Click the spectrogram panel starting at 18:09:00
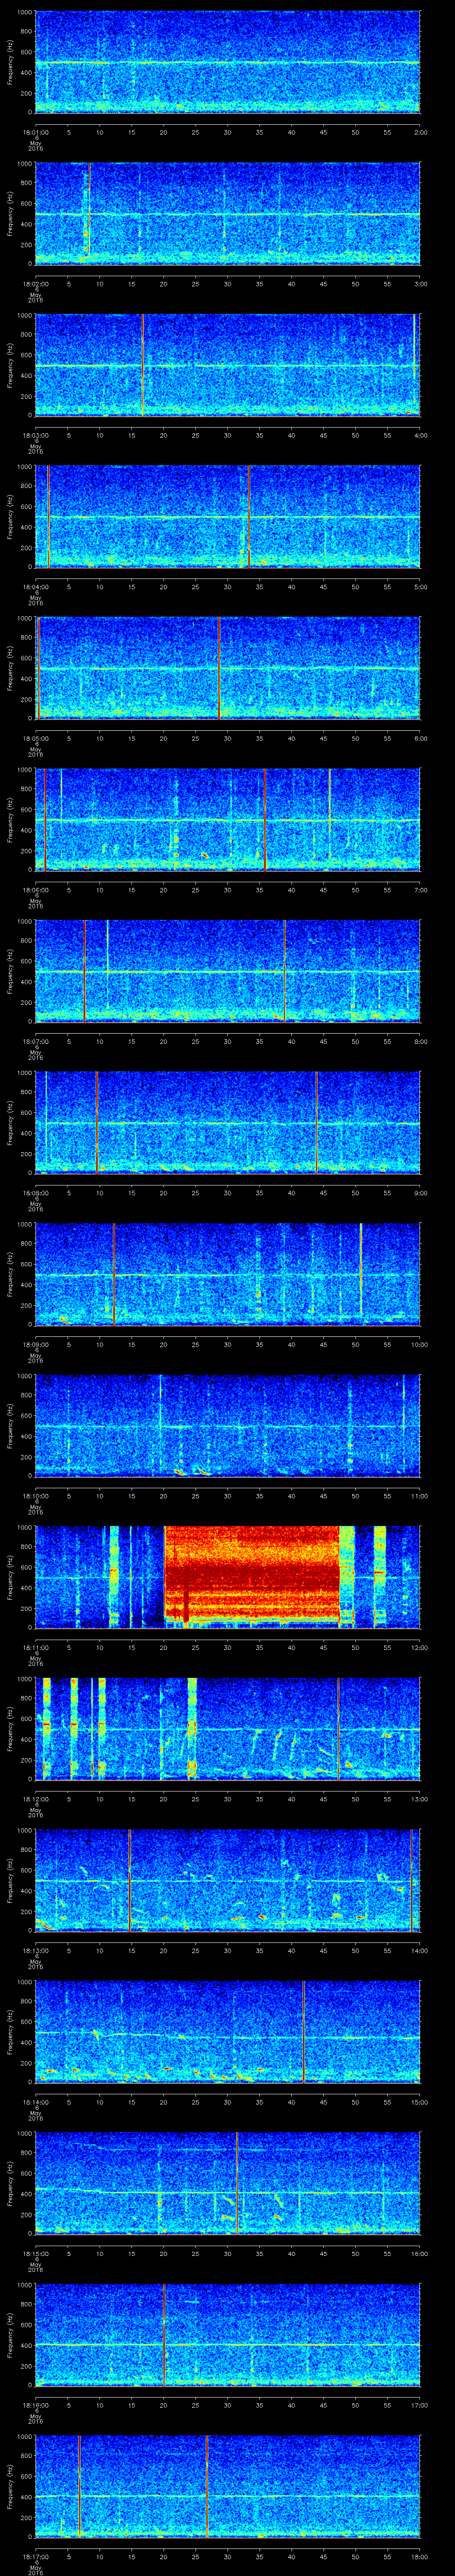Viewport: 455px width, 2576px height. coord(227,1274)
